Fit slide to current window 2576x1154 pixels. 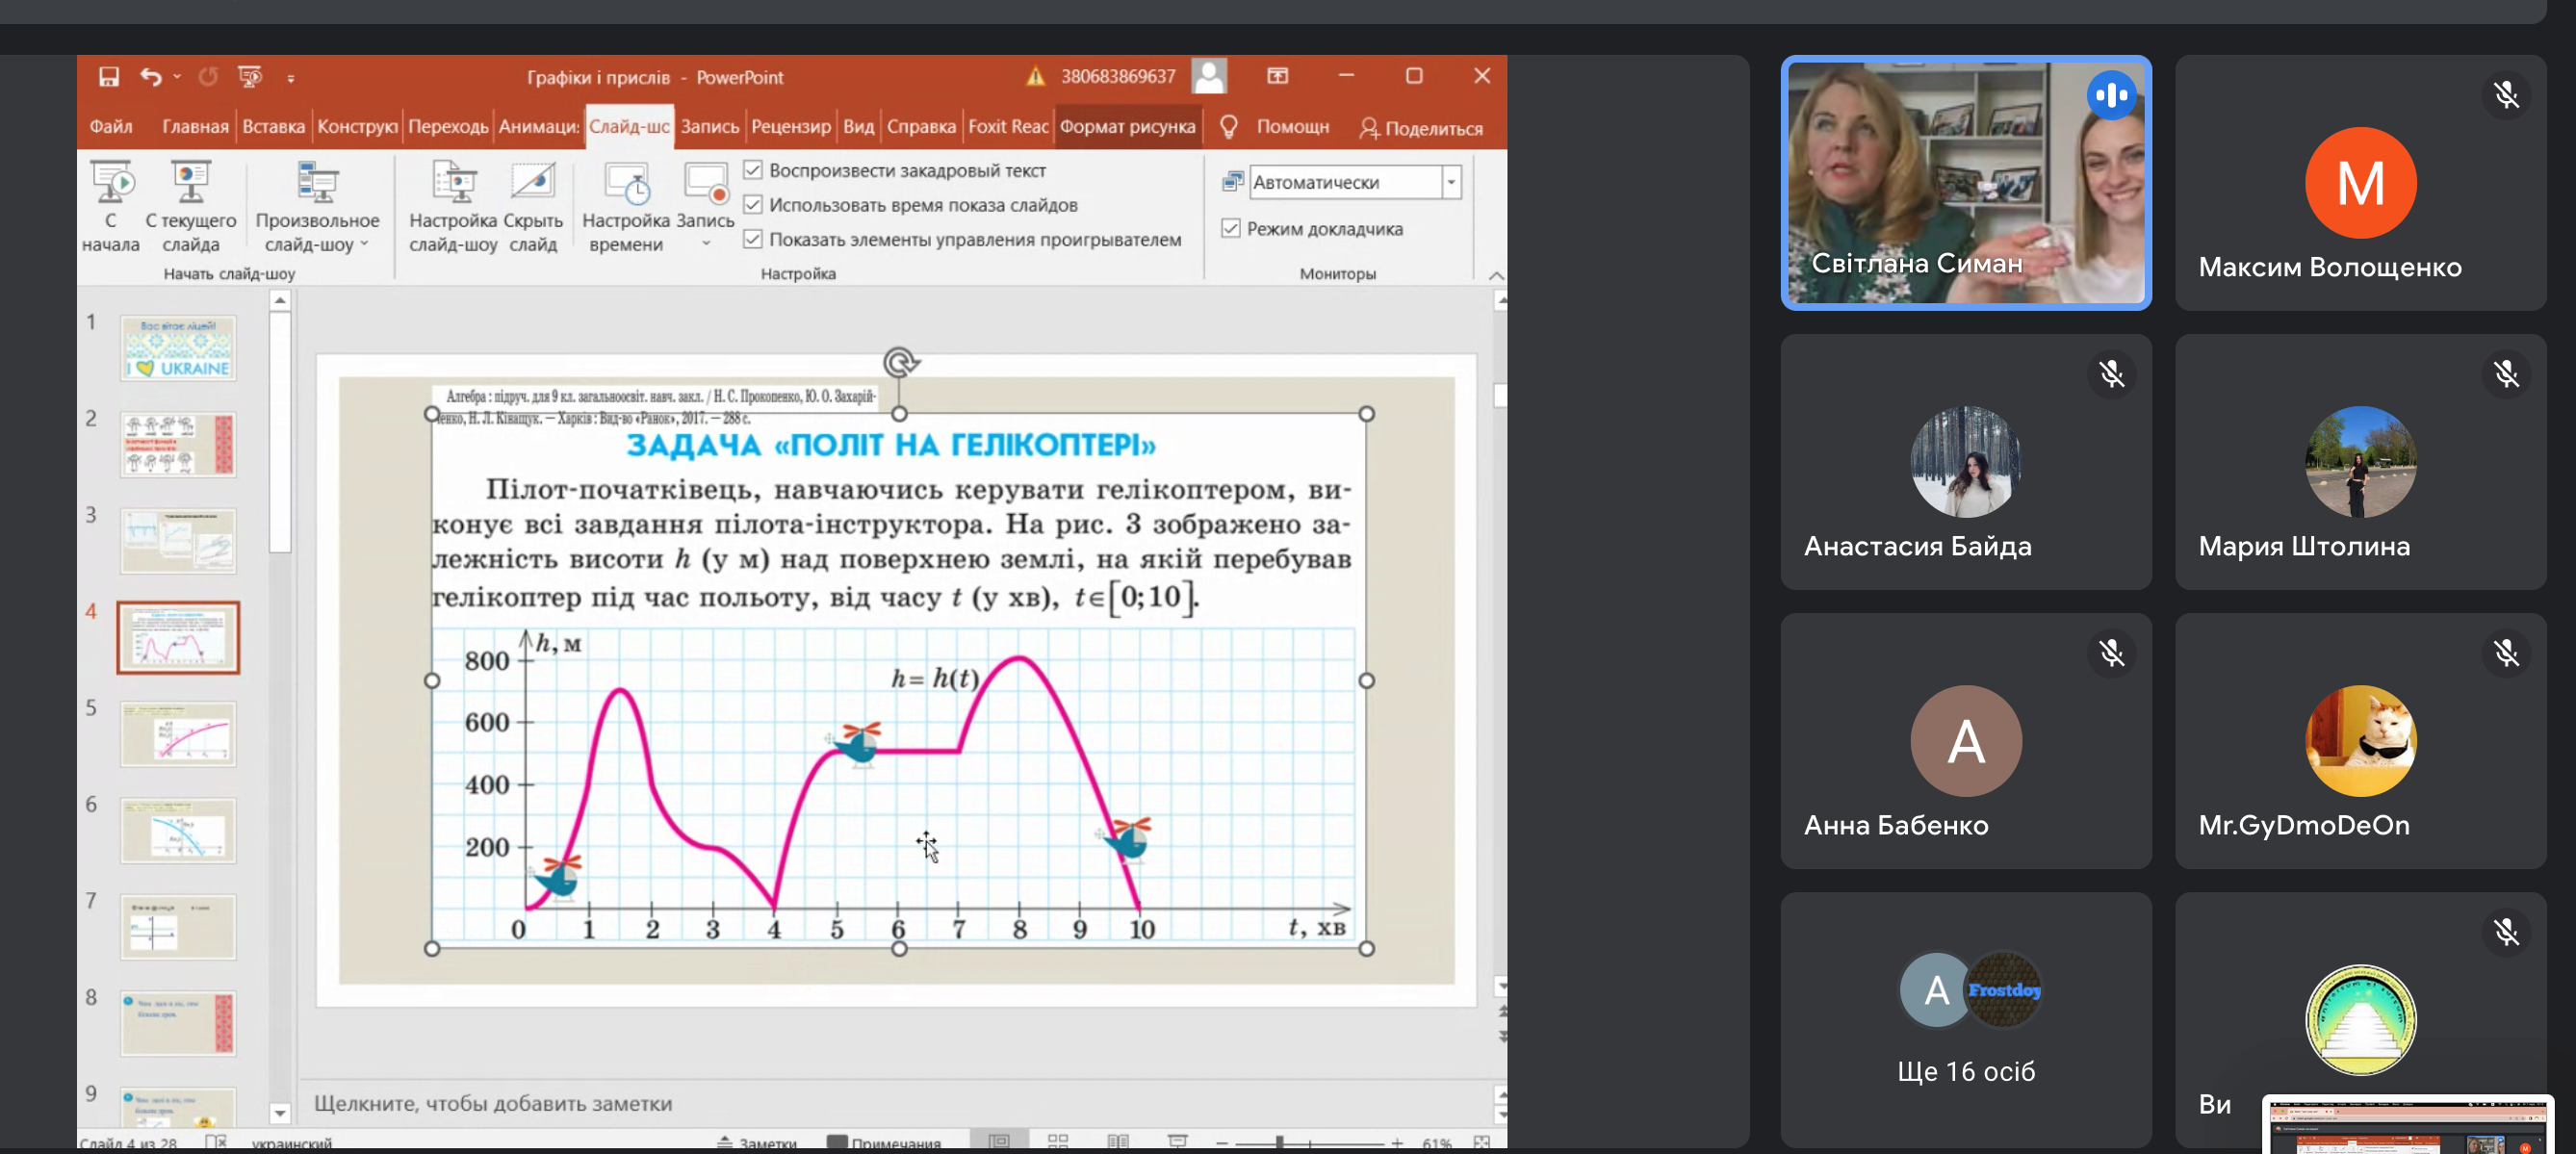[x=1482, y=1142]
